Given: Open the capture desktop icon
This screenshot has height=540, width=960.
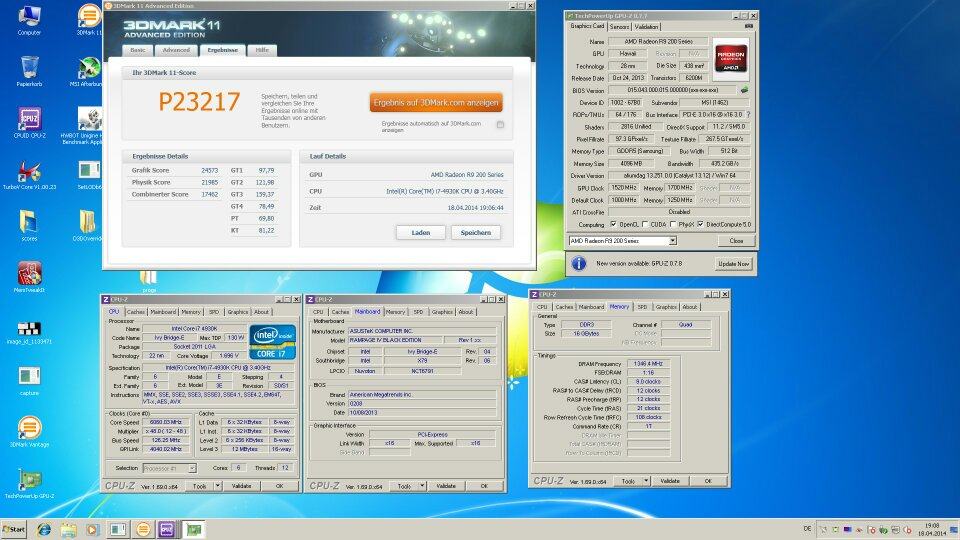Looking at the screenshot, I should [29, 381].
